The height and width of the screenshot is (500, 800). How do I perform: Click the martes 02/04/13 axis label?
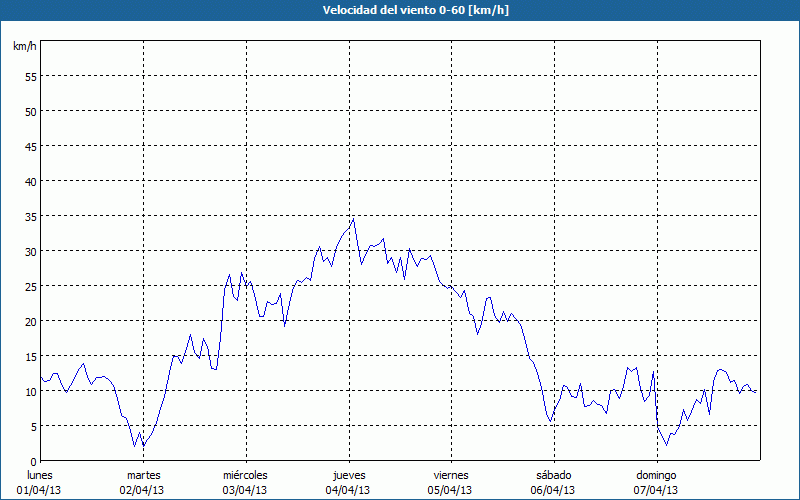[x=142, y=483]
